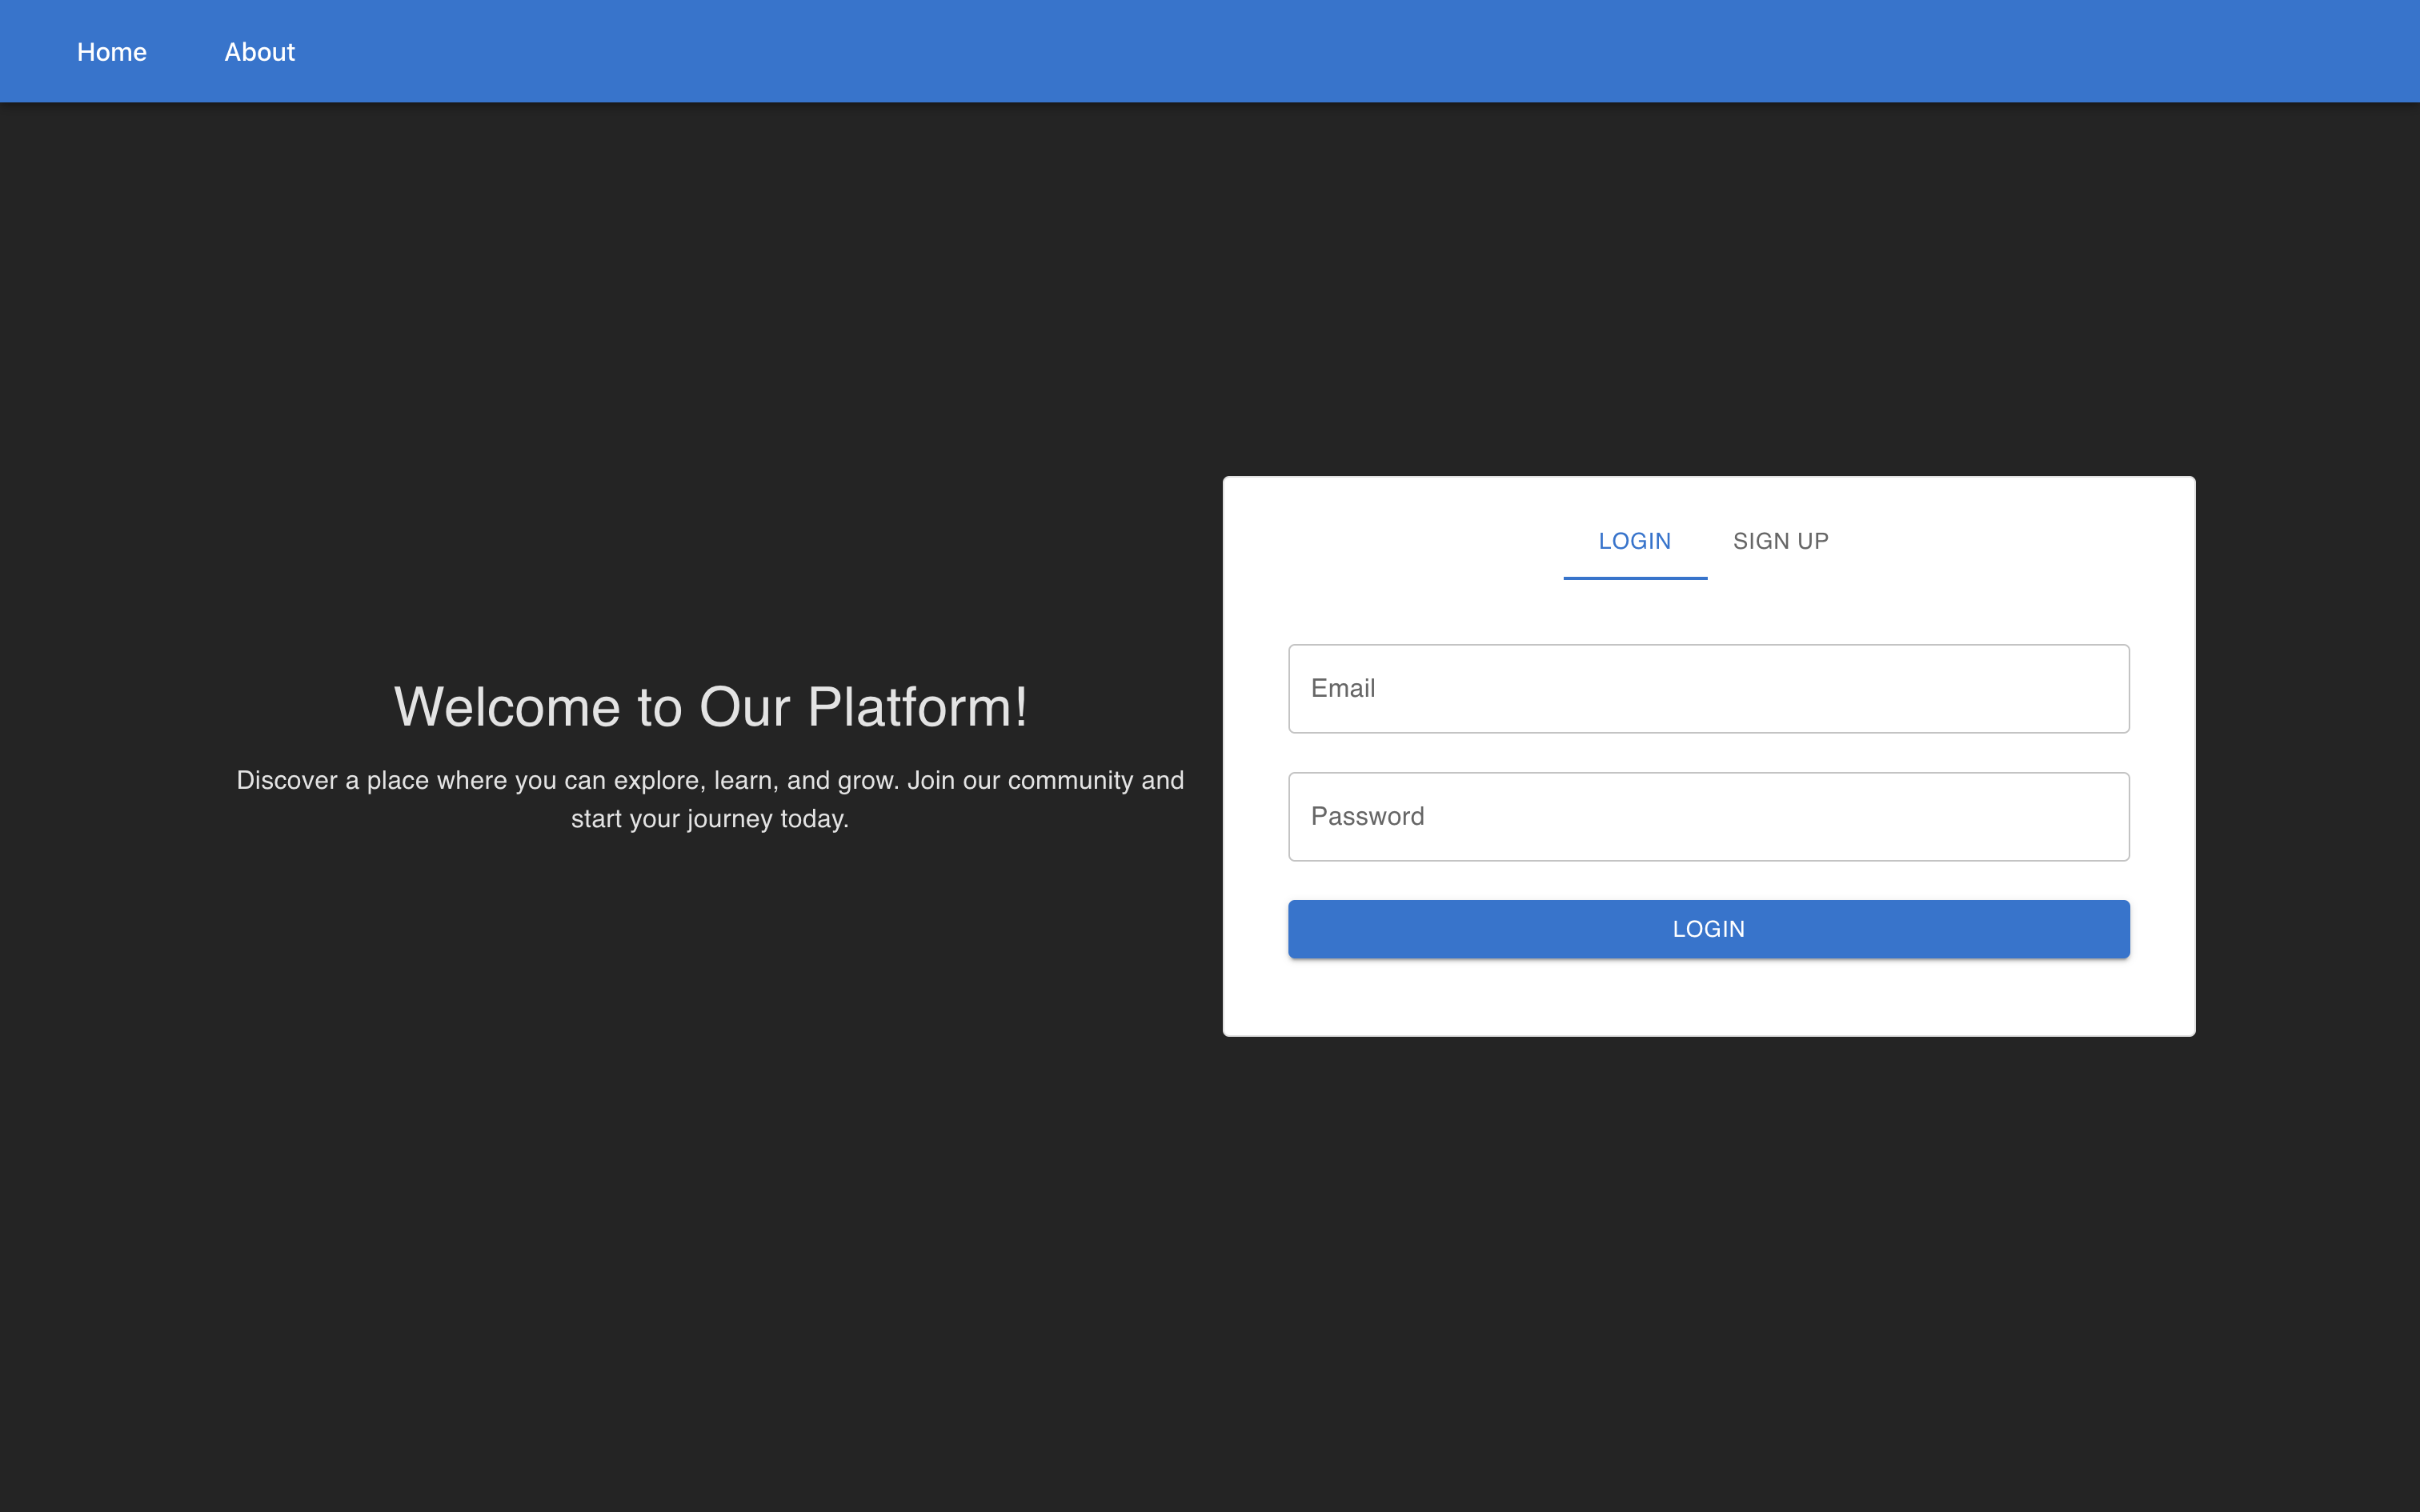Open the Home link in navbar
2420x1512 pixels.
coord(111,52)
